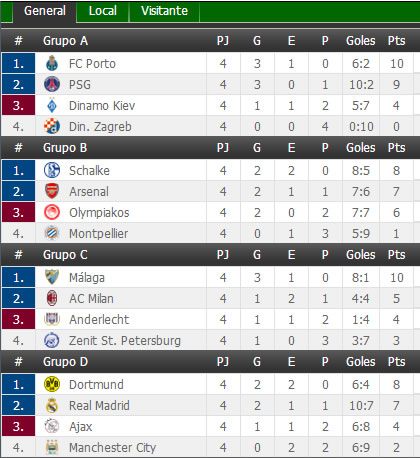Viewport: 420px width, 458px height.
Task: Open the Ajax team link
Action: tap(80, 427)
